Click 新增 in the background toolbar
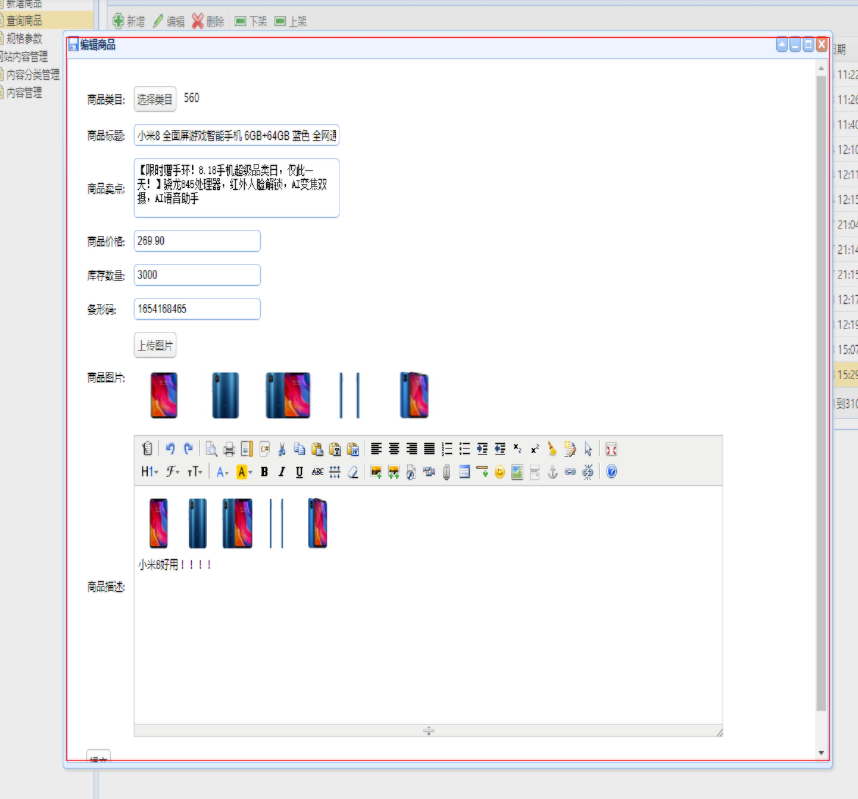858x799 pixels. click(x=129, y=21)
